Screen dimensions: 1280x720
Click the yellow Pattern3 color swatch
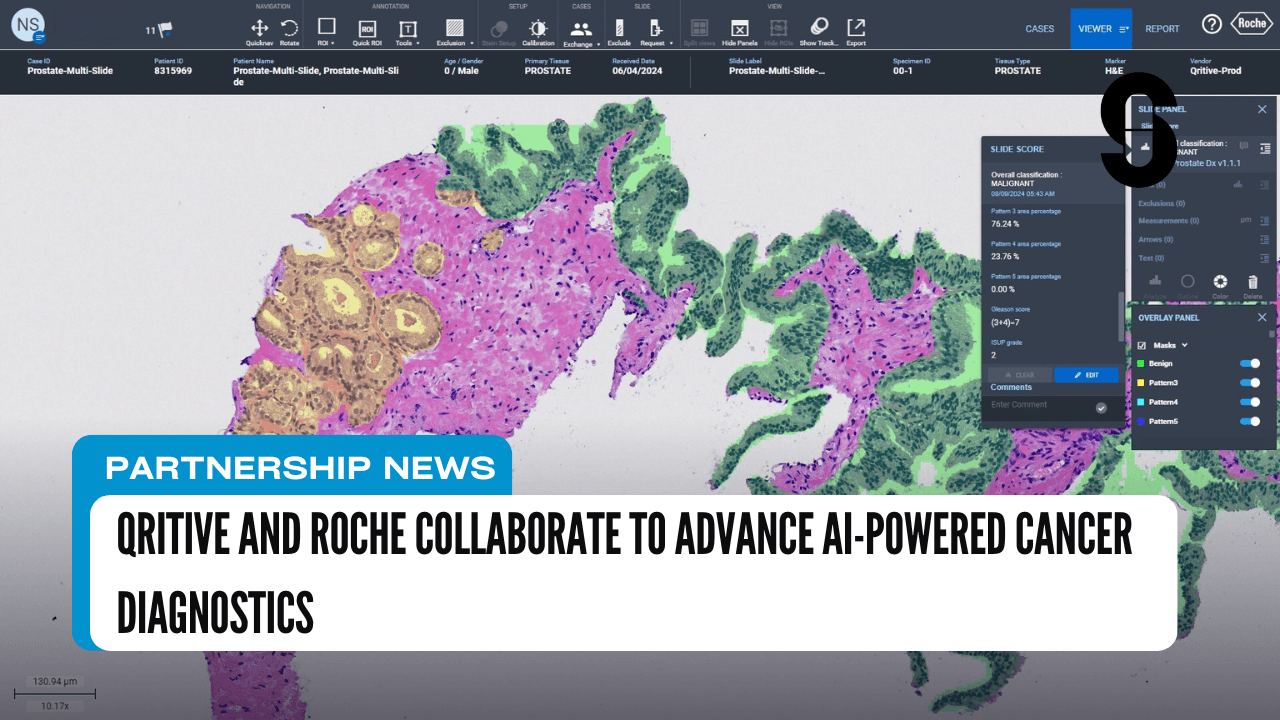pos(1140,383)
